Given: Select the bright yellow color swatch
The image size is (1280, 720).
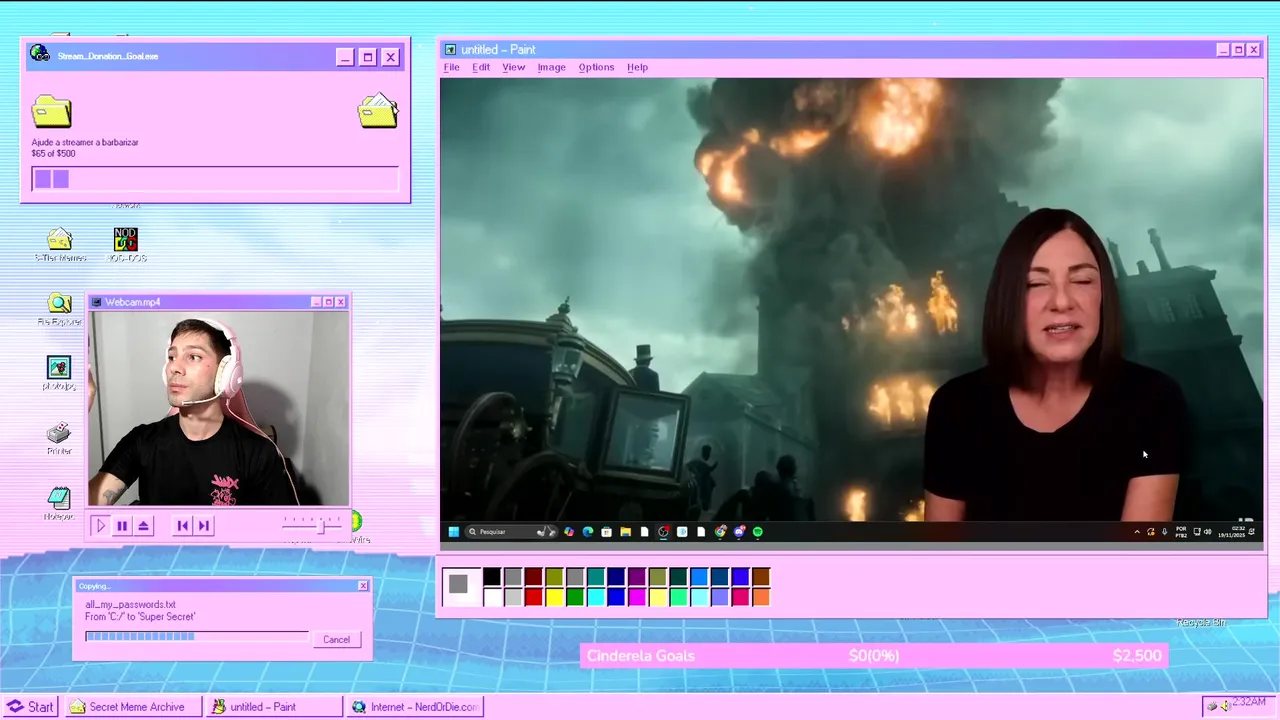Looking at the screenshot, I should click(x=554, y=597).
